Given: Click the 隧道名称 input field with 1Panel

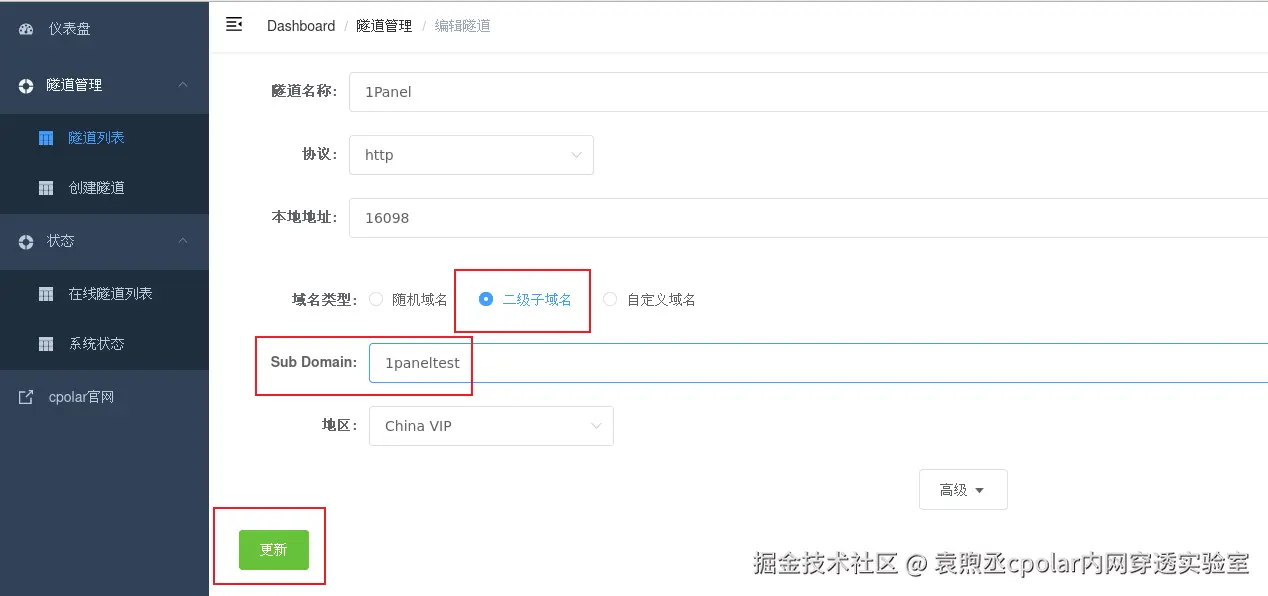Looking at the screenshot, I should click(808, 92).
